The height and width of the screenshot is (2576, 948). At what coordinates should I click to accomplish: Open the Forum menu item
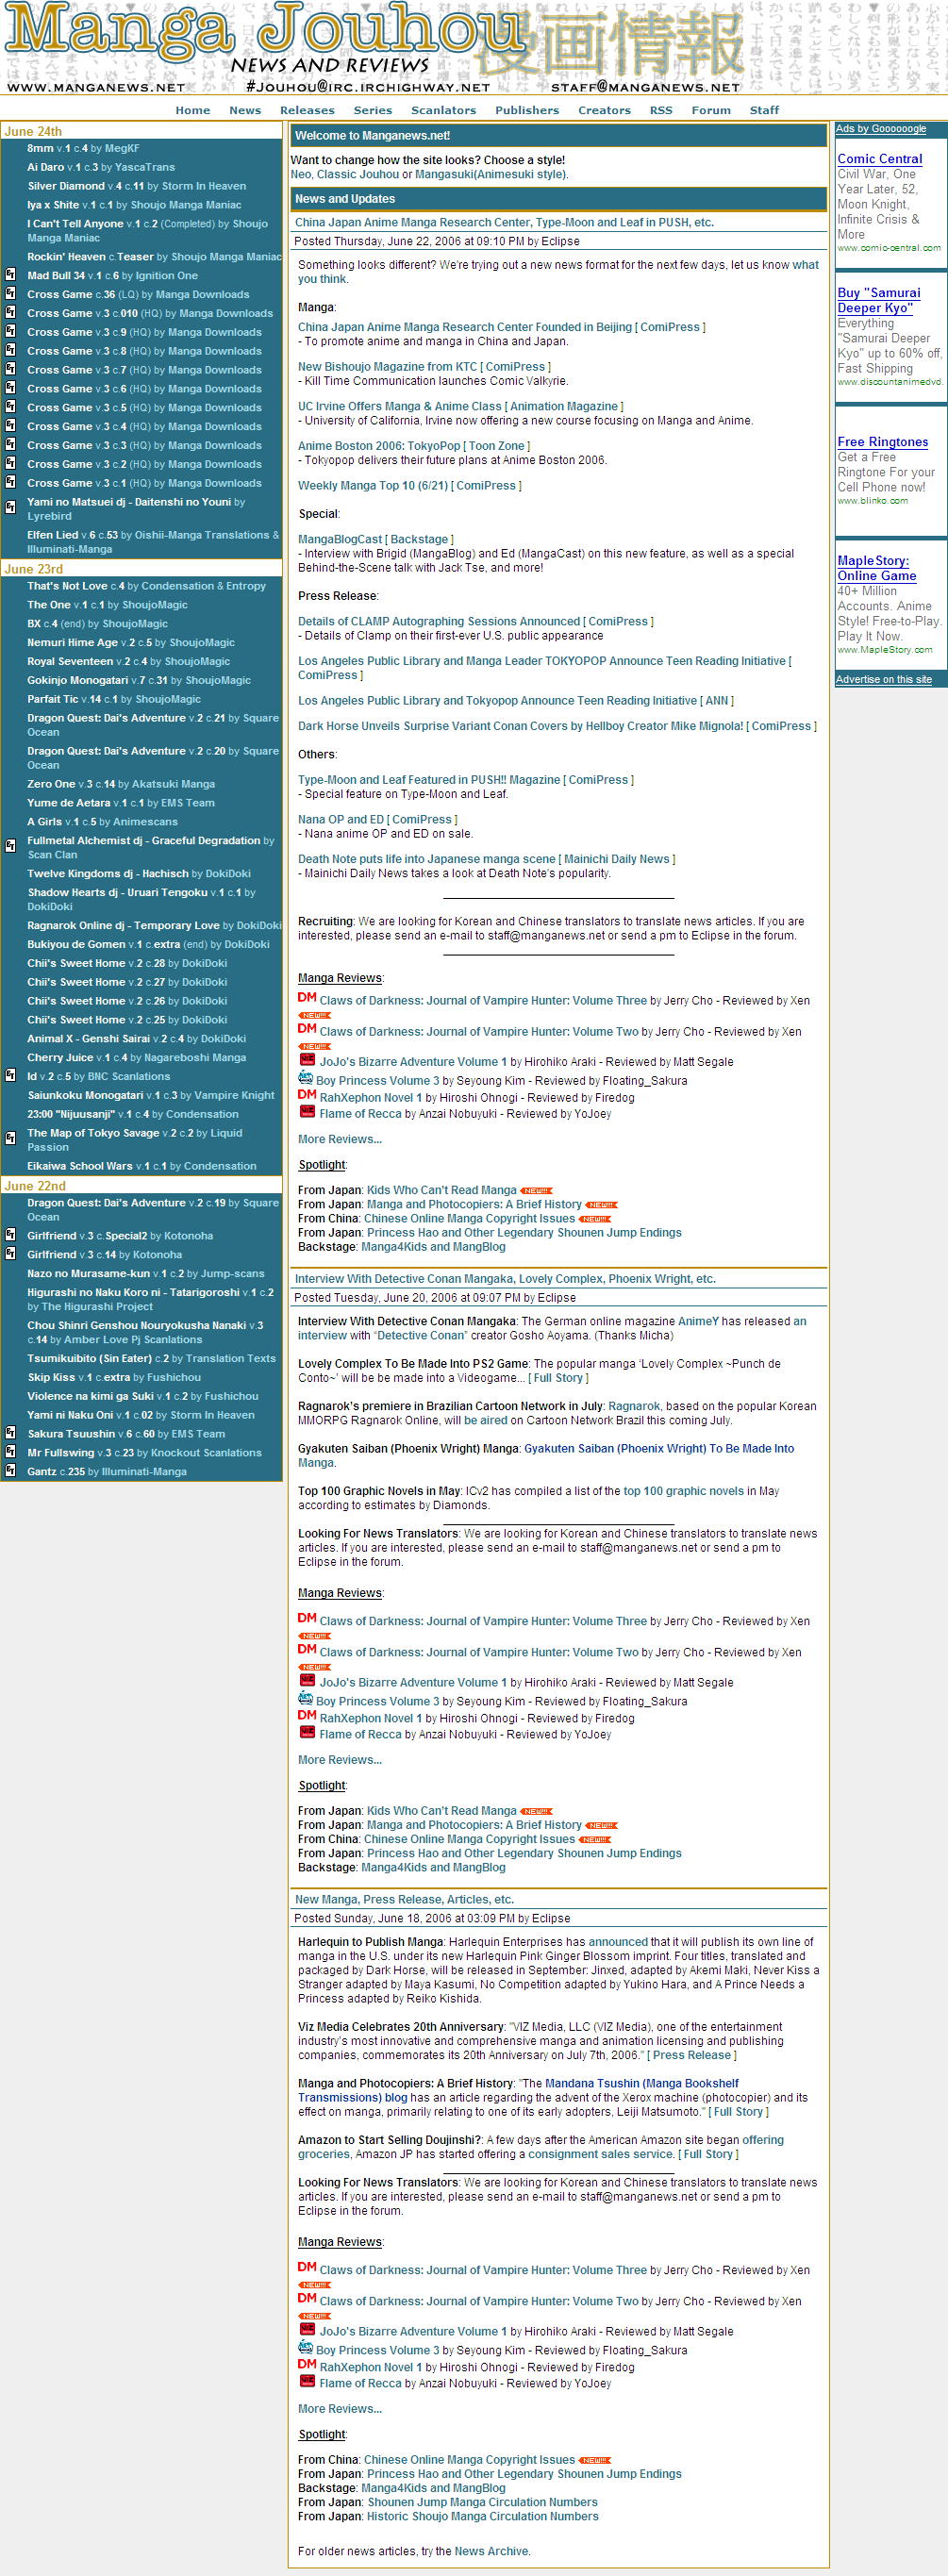711,110
